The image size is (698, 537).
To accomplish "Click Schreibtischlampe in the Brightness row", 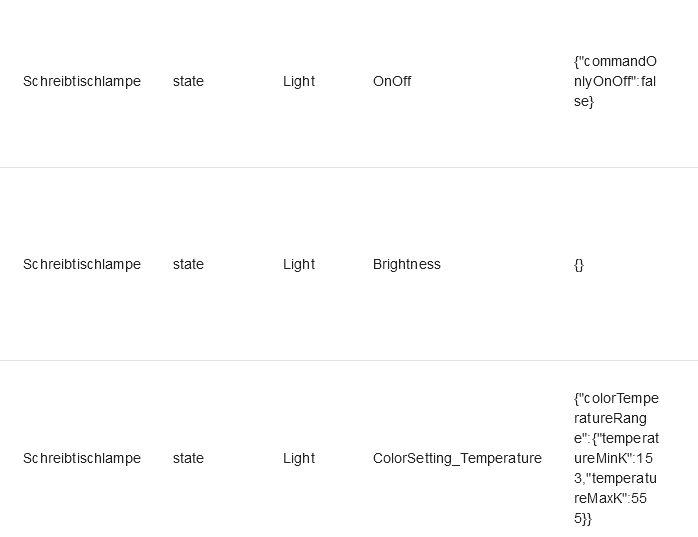I will 82,264.
